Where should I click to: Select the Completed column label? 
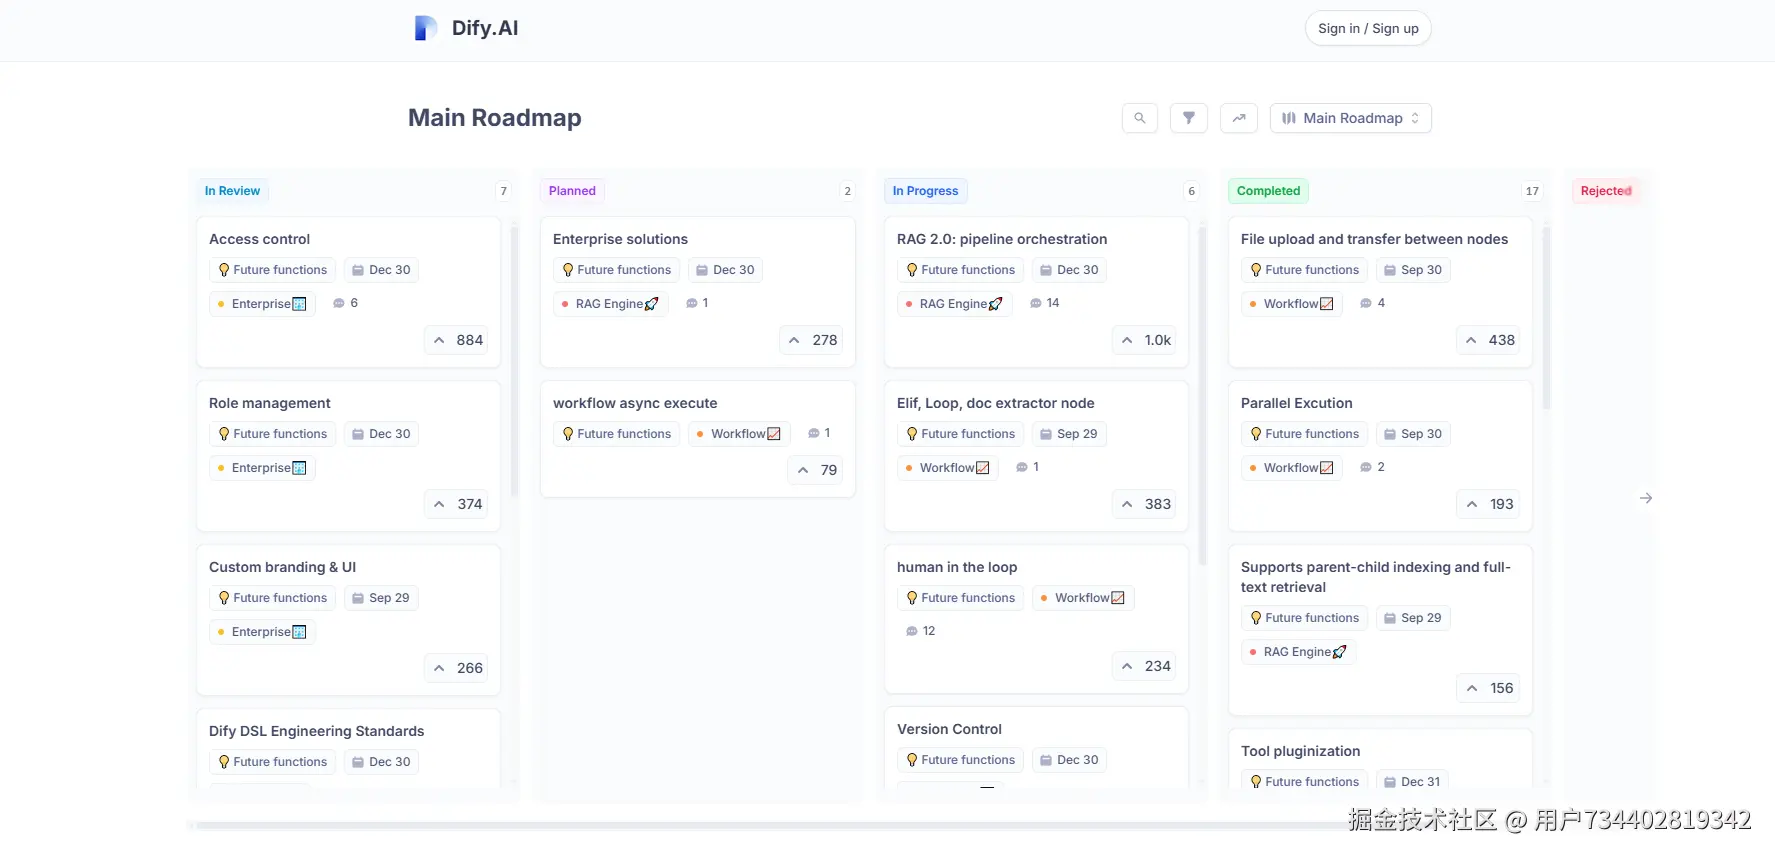tap(1268, 191)
